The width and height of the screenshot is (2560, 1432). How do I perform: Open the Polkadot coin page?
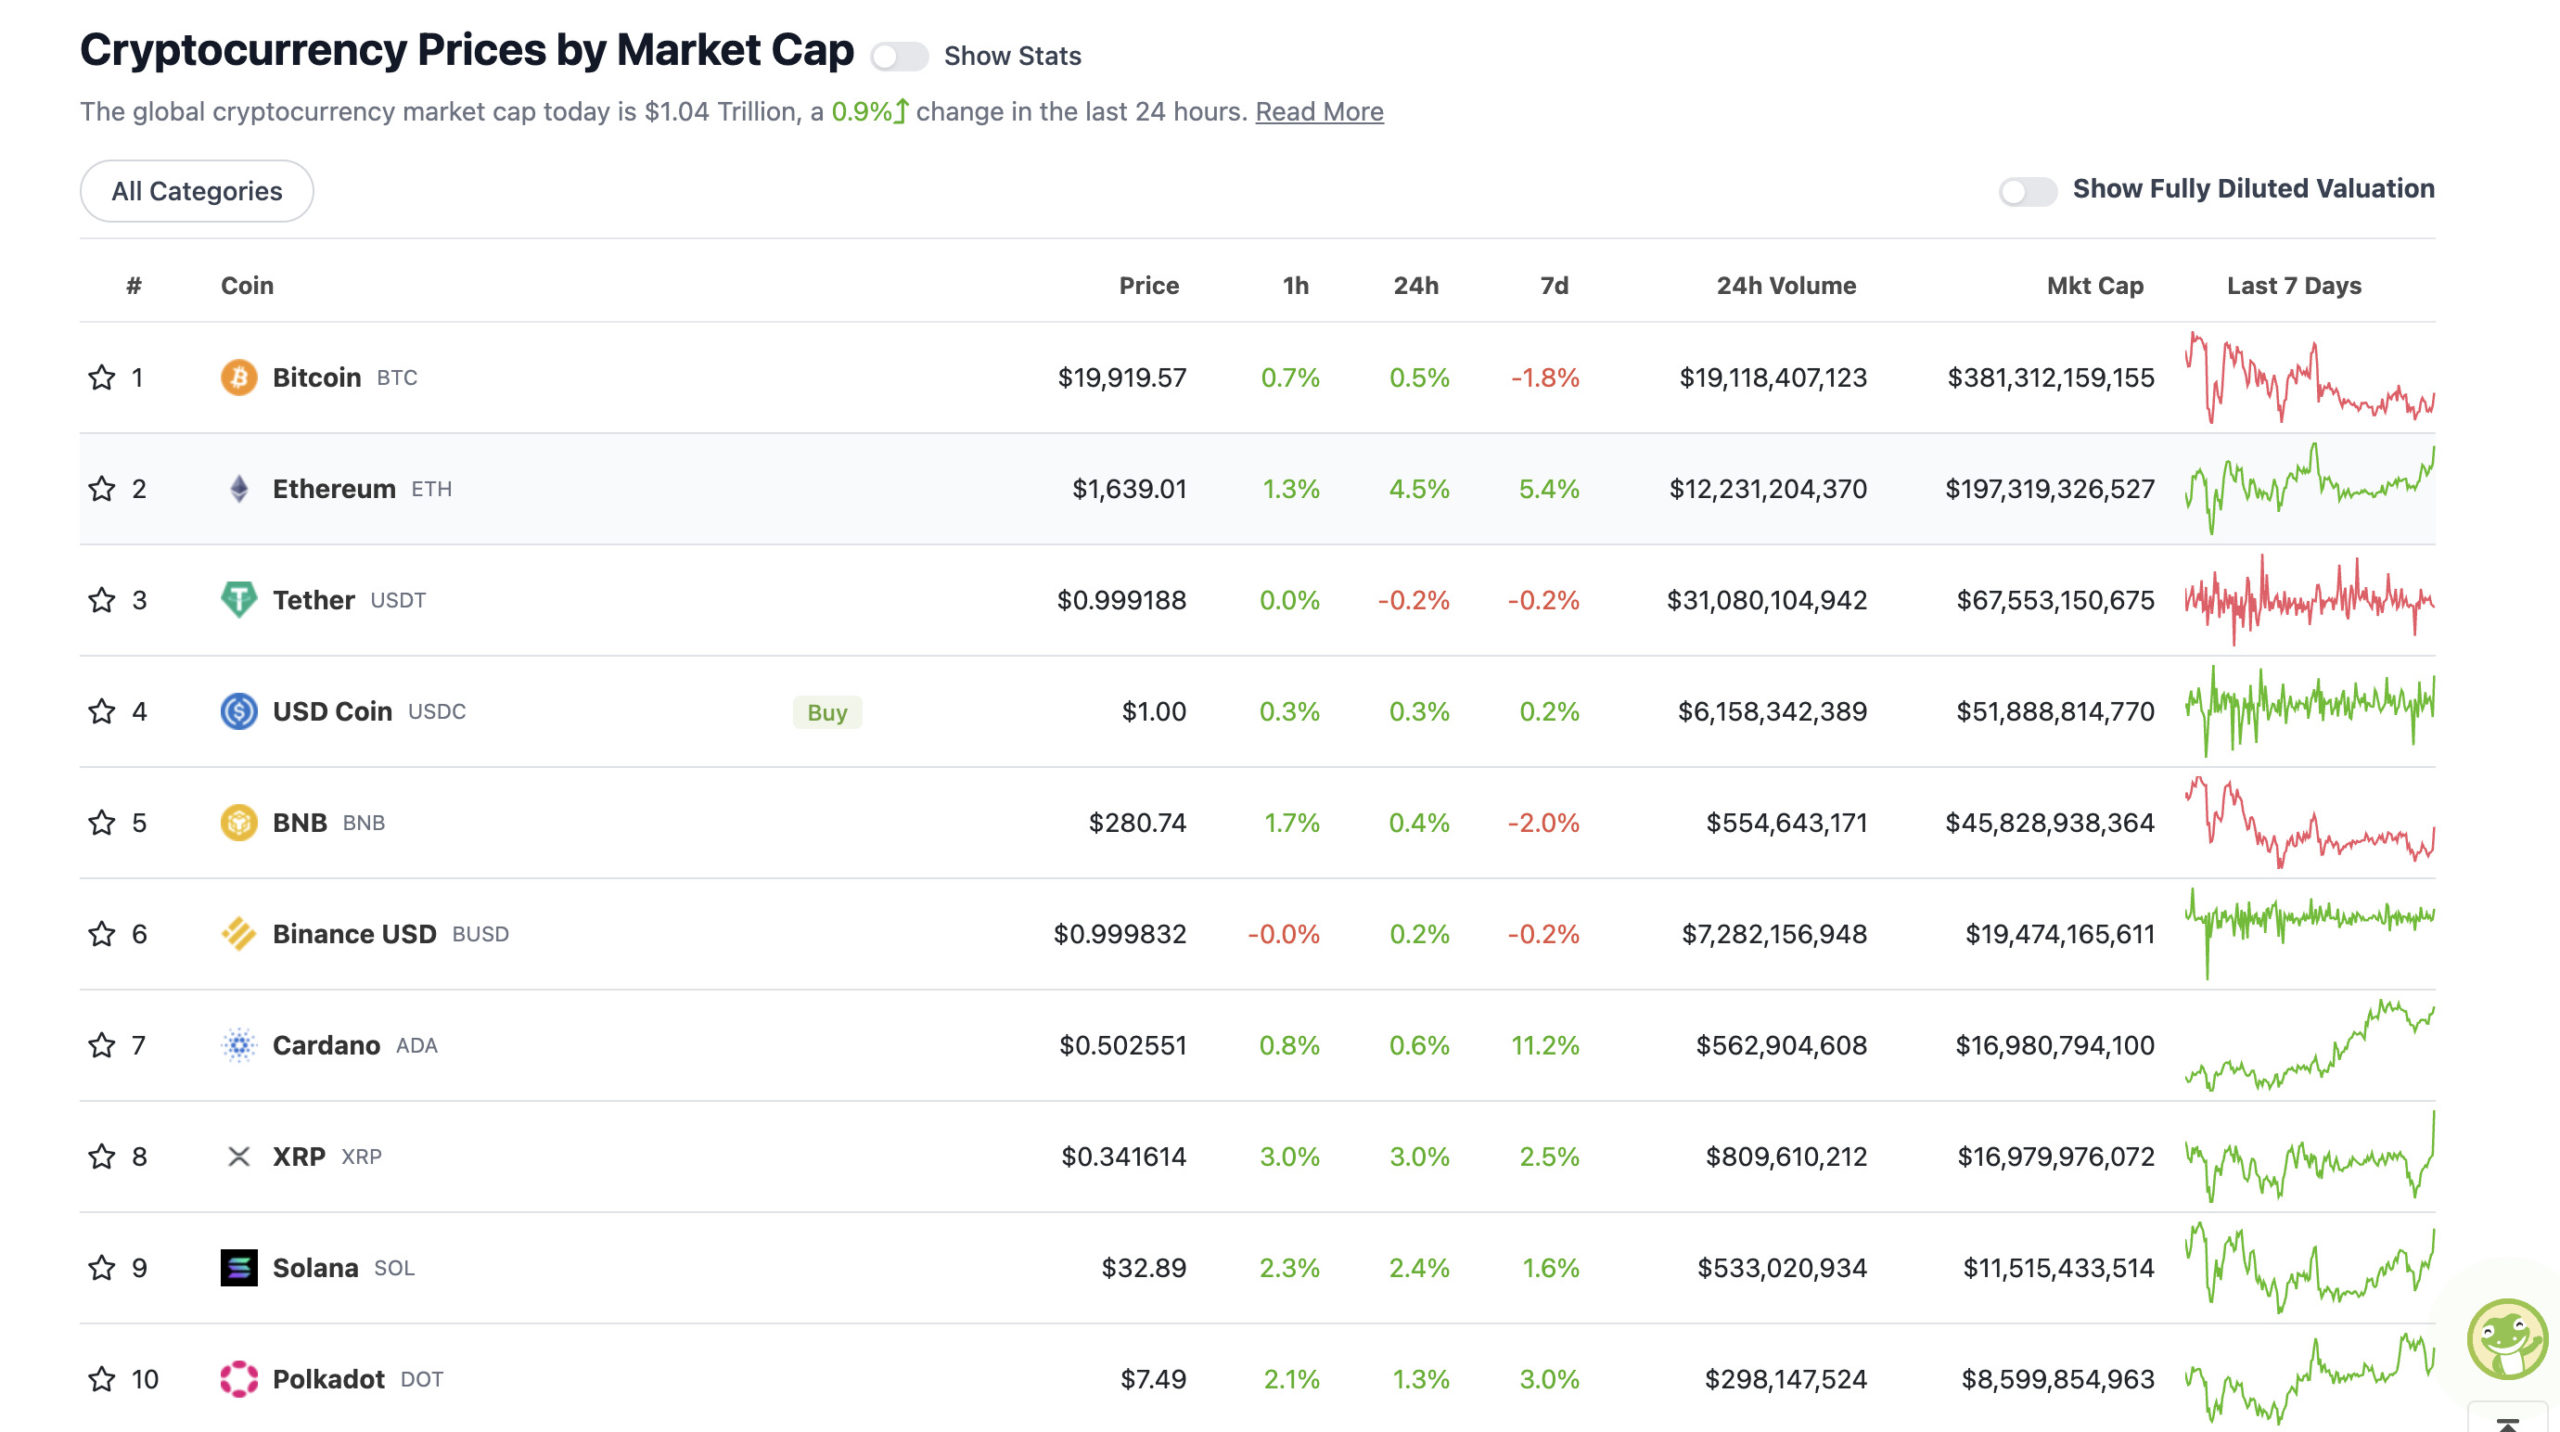point(328,1379)
